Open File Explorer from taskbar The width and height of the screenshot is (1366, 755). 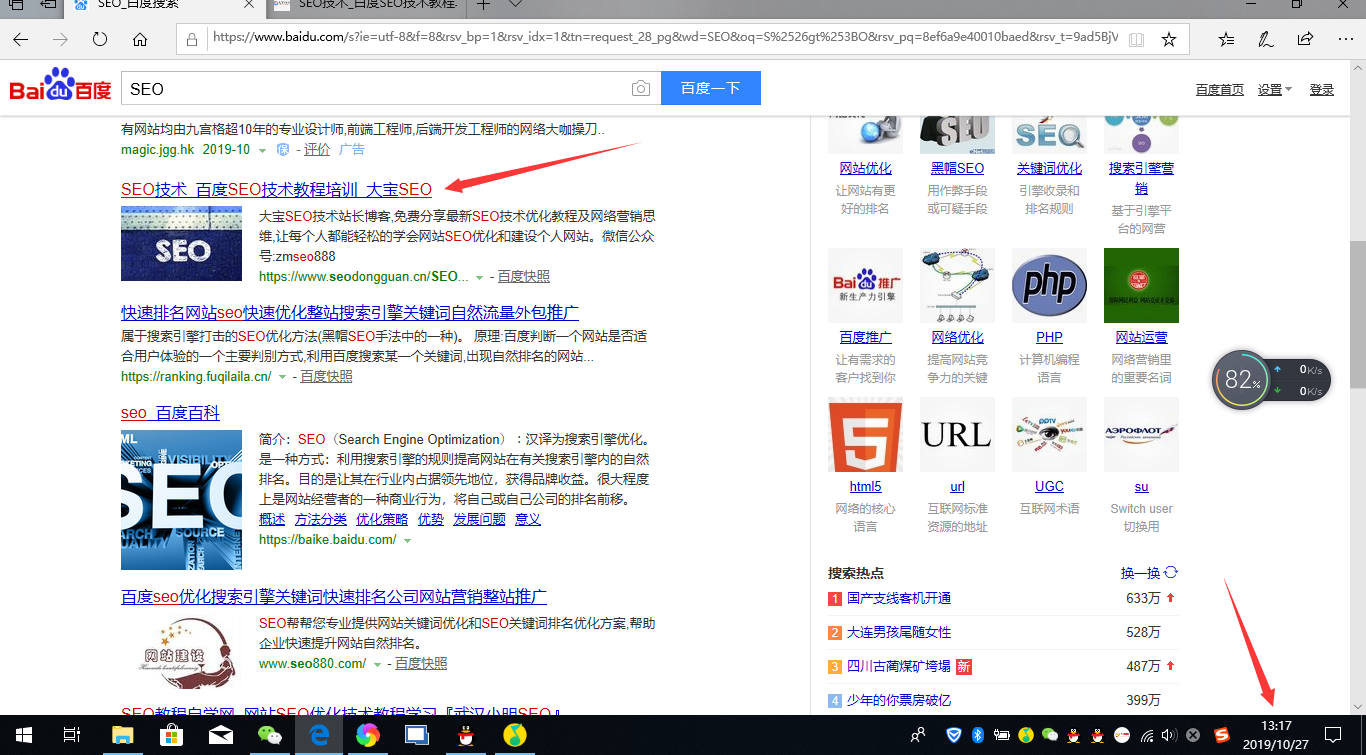pos(122,735)
